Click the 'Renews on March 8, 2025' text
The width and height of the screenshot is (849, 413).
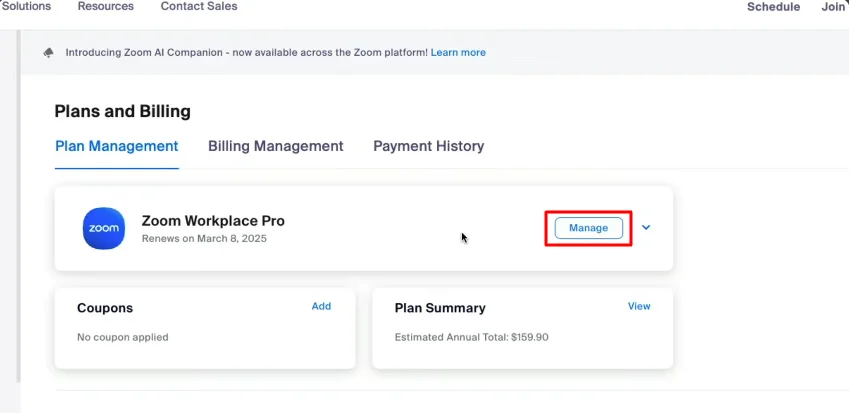[204, 238]
